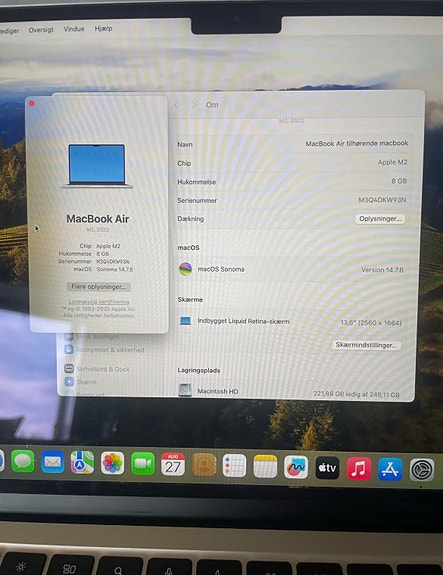Open the Hjælp menu
This screenshot has height=575, width=443.
[x=103, y=28]
